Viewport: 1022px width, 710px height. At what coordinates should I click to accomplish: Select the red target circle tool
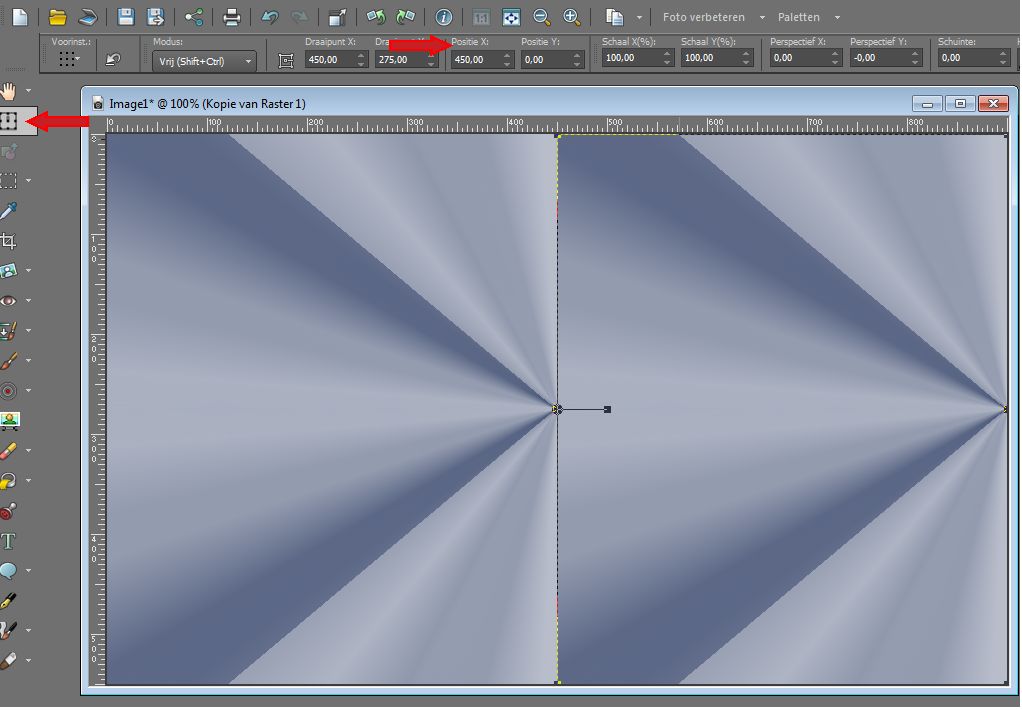[x=8, y=391]
